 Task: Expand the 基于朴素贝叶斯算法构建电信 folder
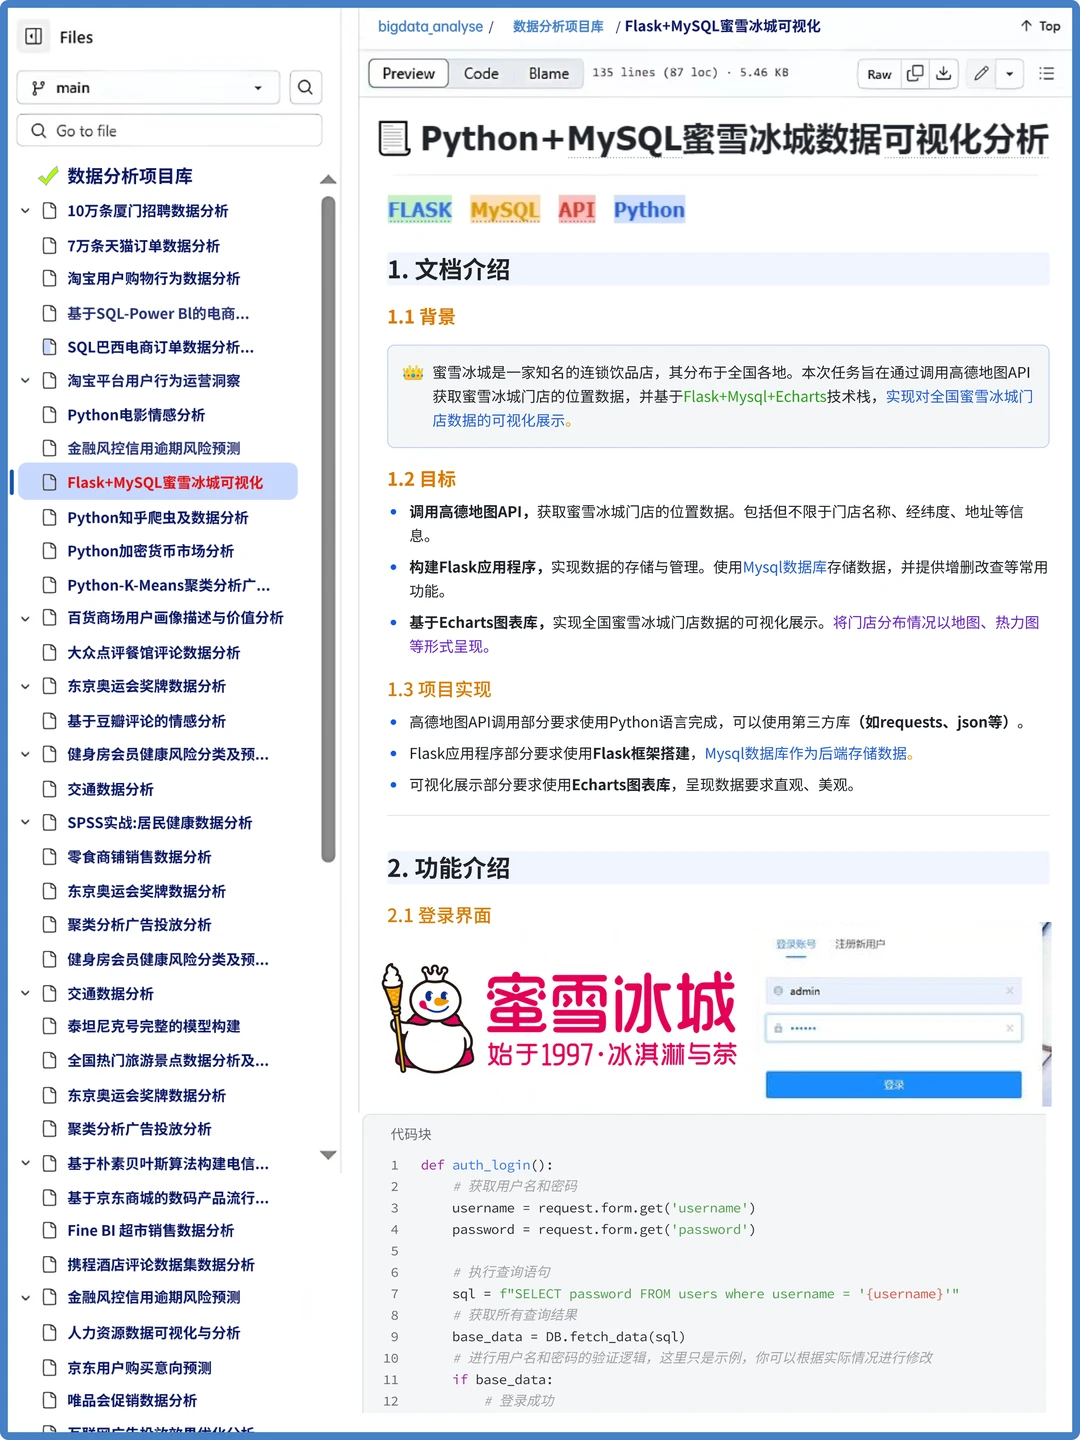click(x=26, y=1164)
